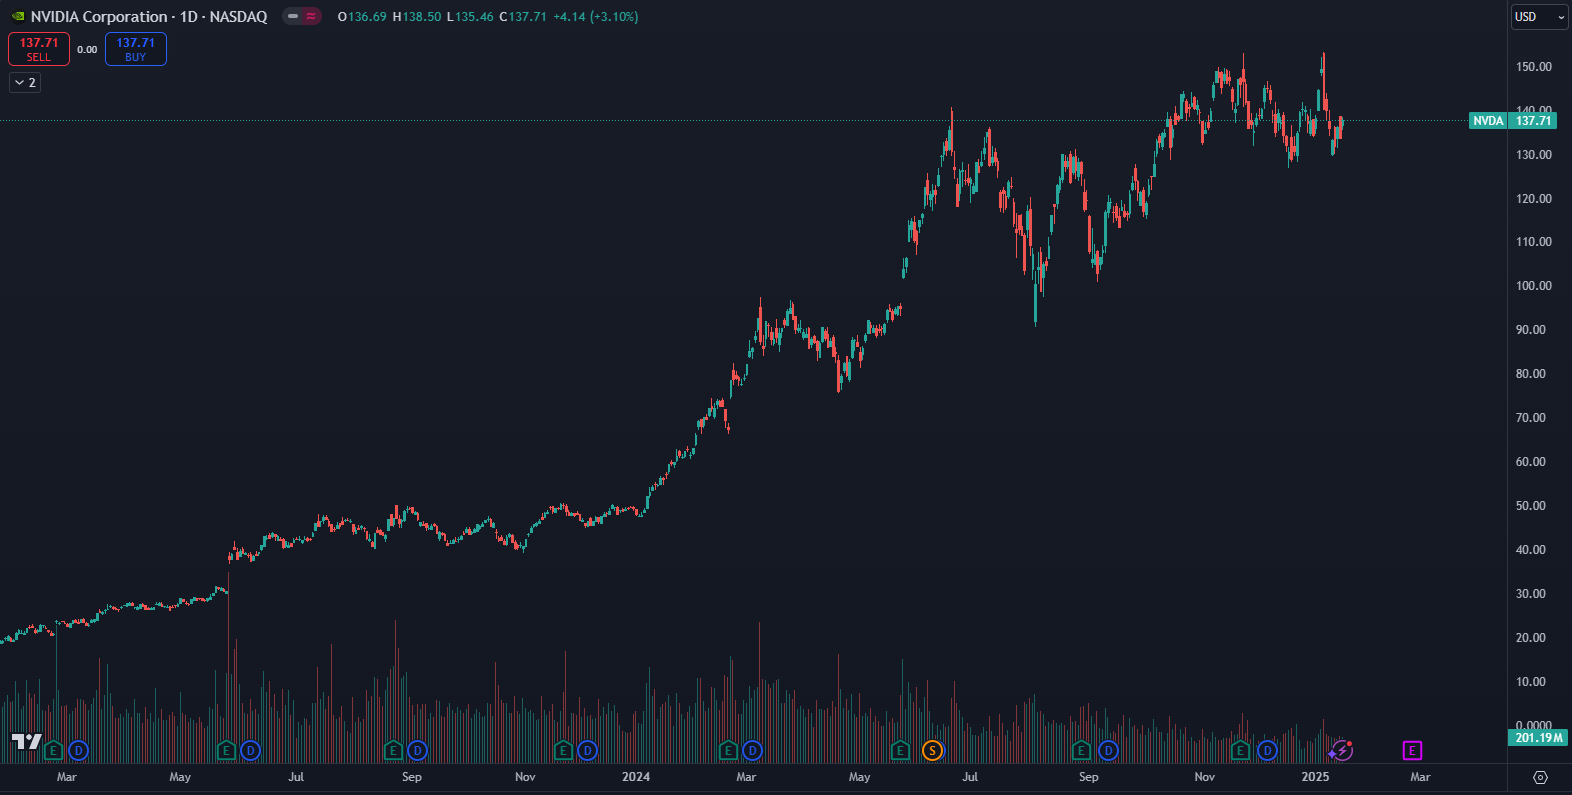Click the data status pill next to NASDAQ
1572x795 pixels.
(x=301, y=16)
